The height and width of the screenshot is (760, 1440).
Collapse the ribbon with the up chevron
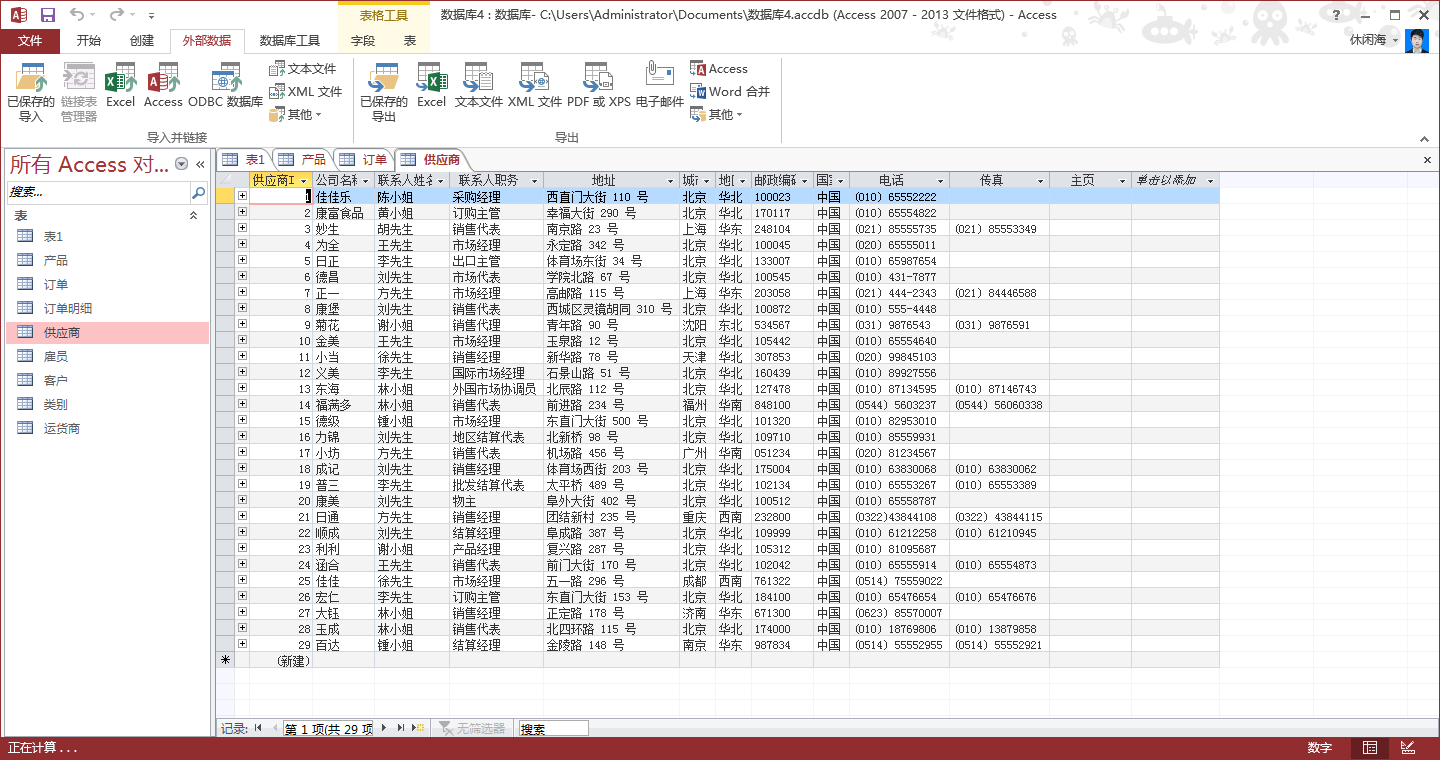1425,139
